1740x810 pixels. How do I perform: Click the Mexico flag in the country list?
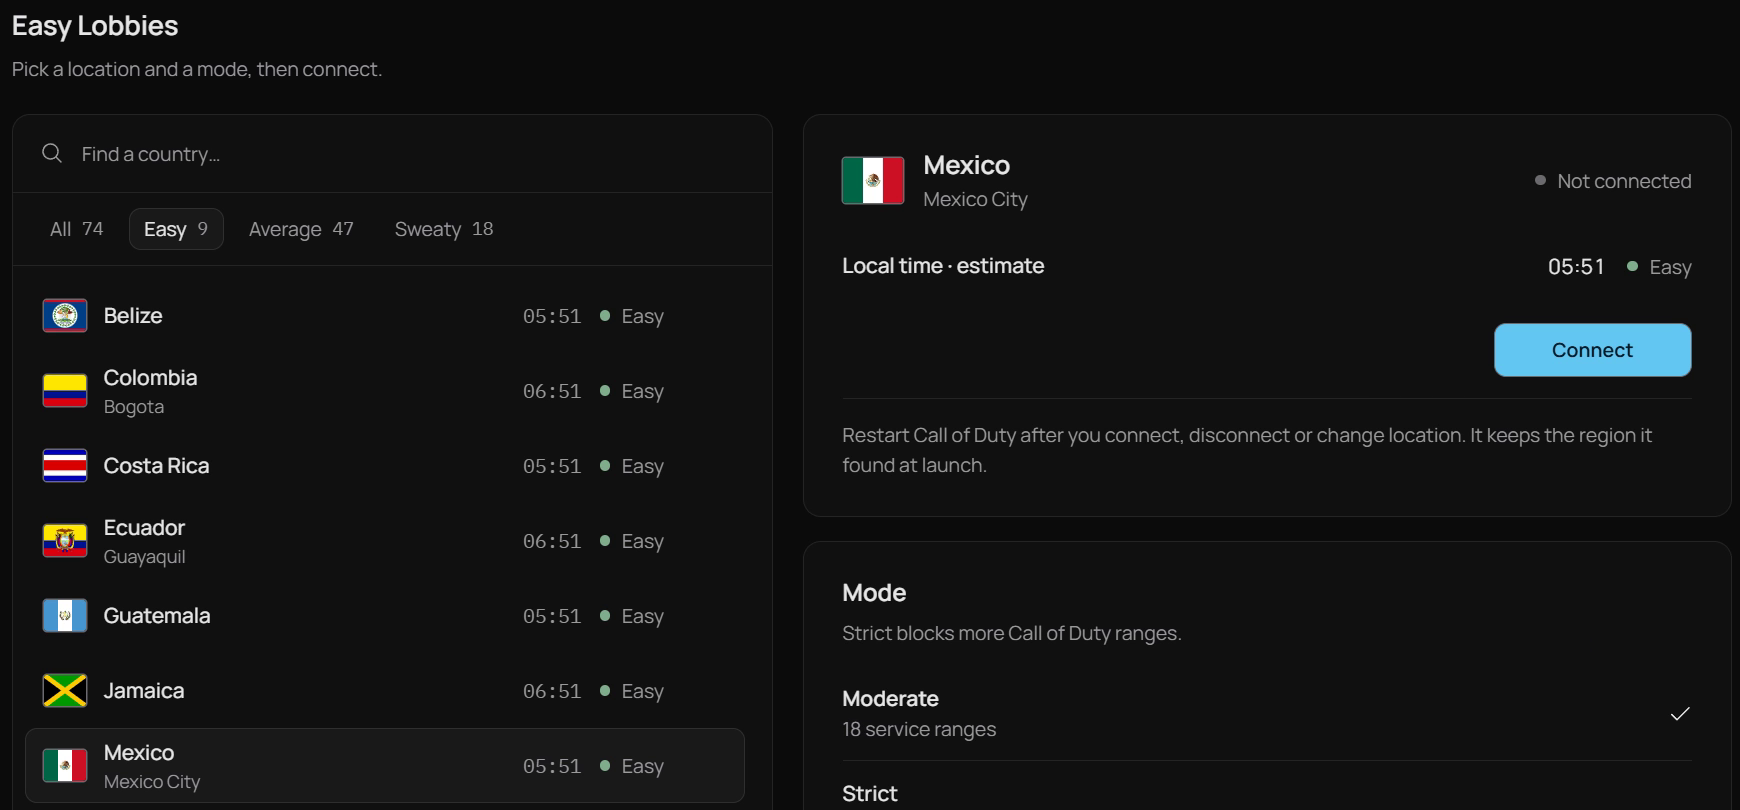pos(65,766)
